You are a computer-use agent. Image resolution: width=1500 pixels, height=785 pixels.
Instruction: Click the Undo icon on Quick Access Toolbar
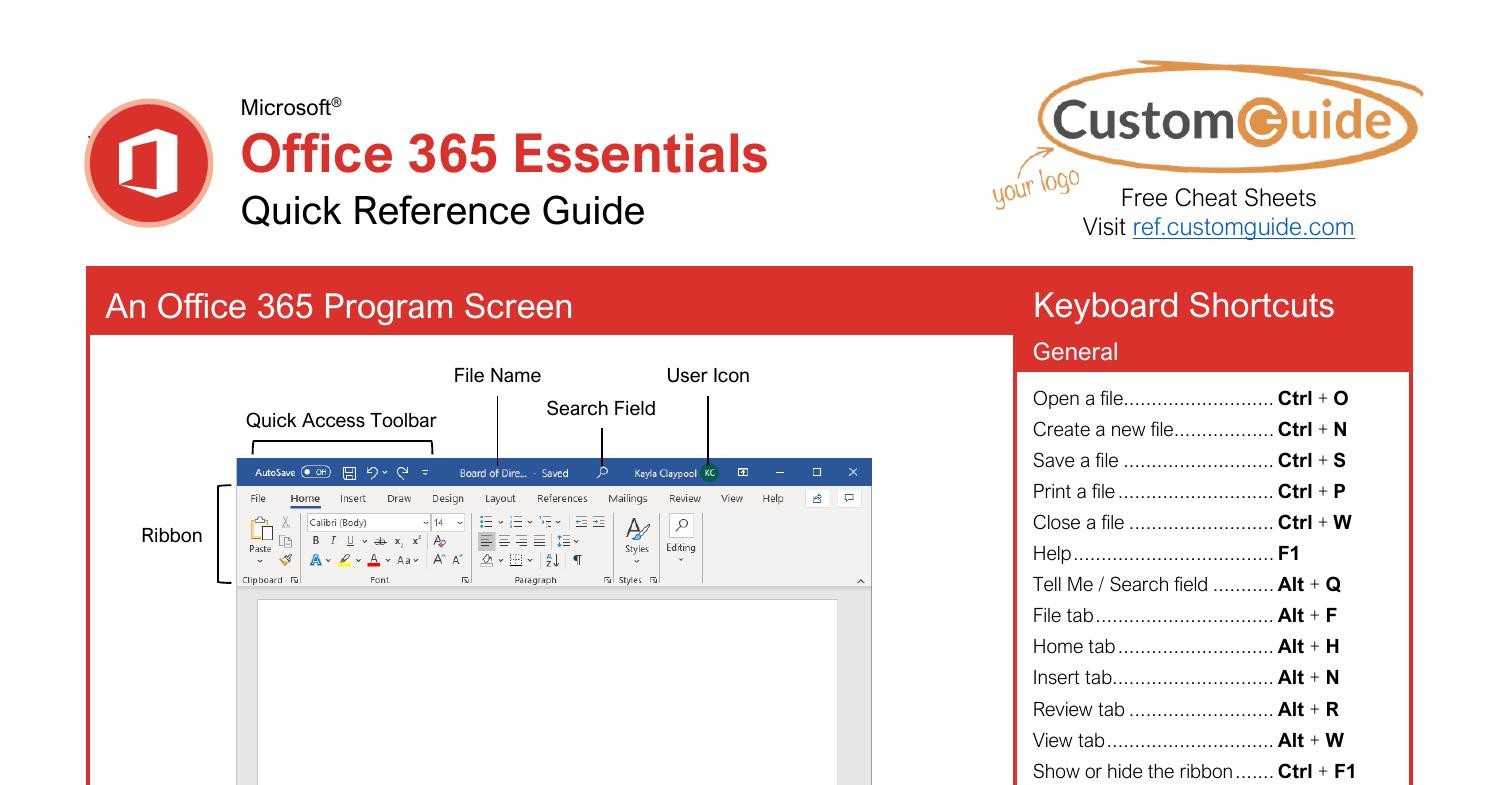pyautogui.click(x=372, y=473)
